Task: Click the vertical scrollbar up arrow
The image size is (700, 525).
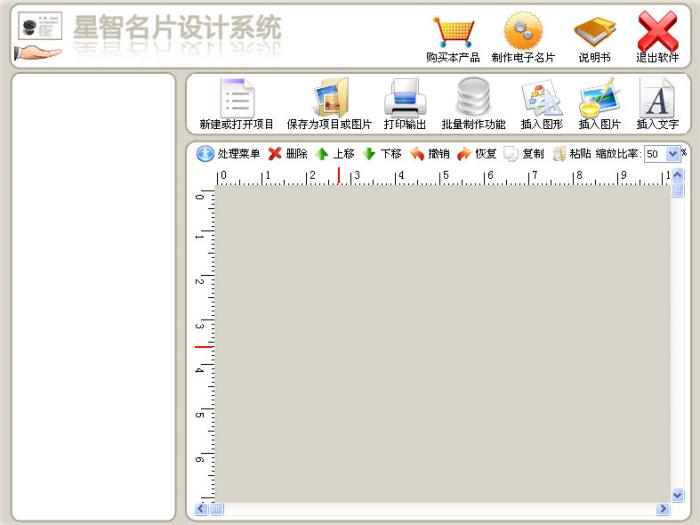Action: (x=678, y=175)
